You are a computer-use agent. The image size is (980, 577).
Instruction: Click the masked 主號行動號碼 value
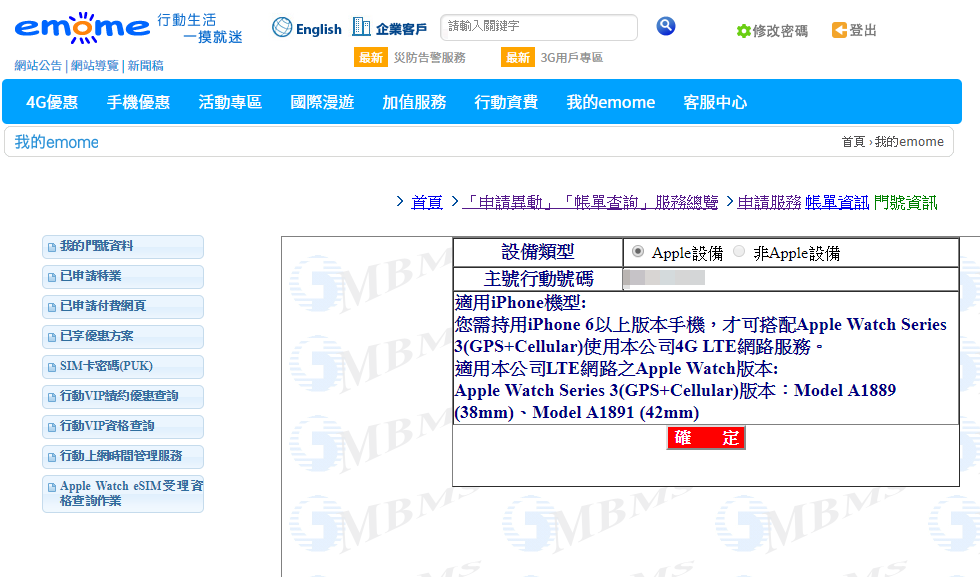click(x=664, y=278)
